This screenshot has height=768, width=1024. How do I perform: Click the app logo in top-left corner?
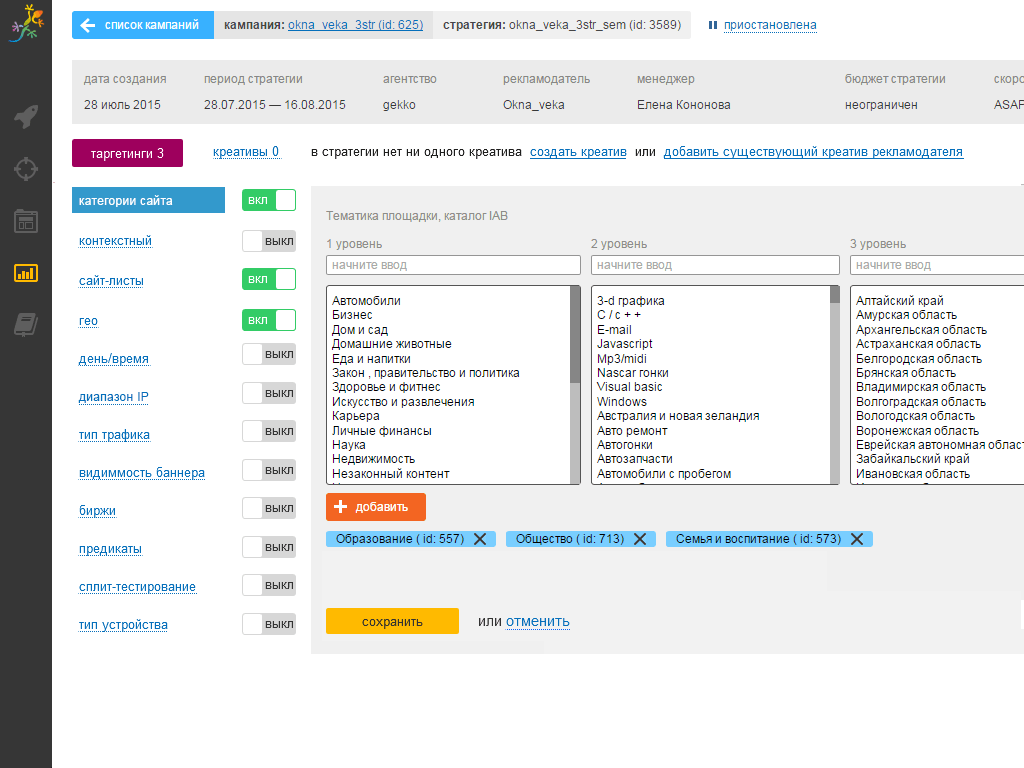tap(26, 24)
